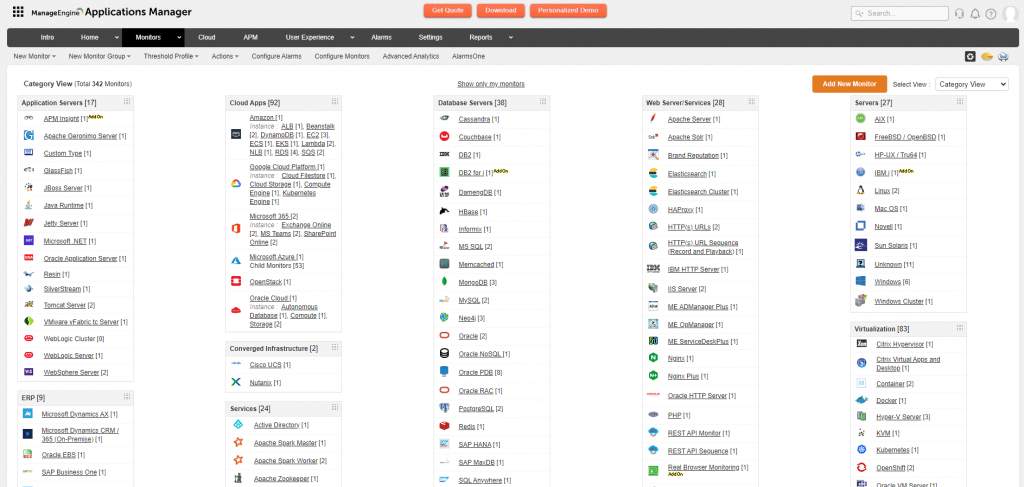
Task: Click in the Search field
Action: click(900, 13)
